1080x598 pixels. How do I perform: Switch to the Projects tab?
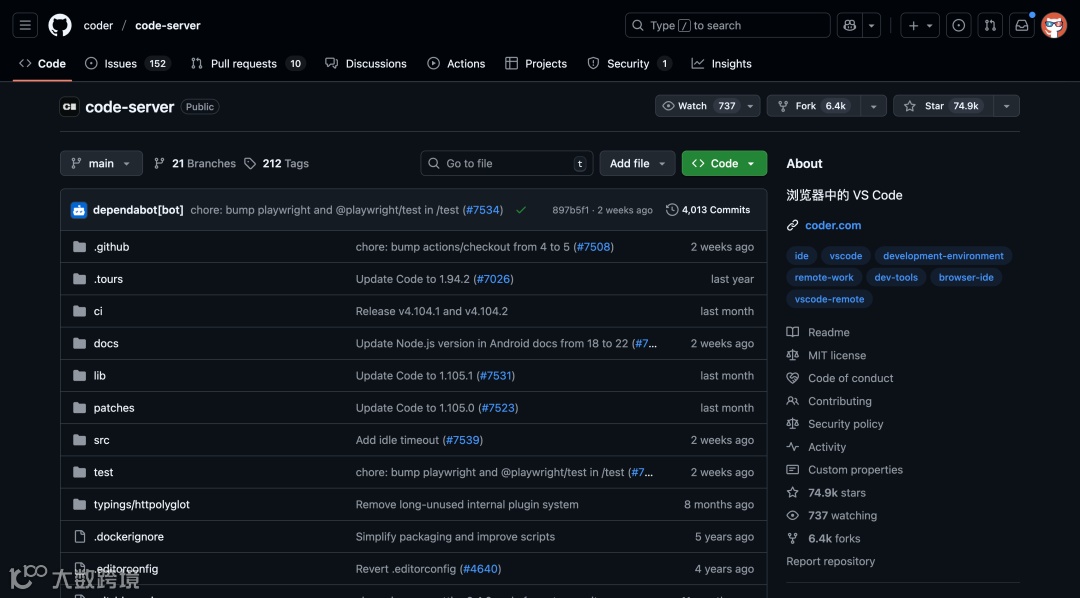click(x=536, y=63)
